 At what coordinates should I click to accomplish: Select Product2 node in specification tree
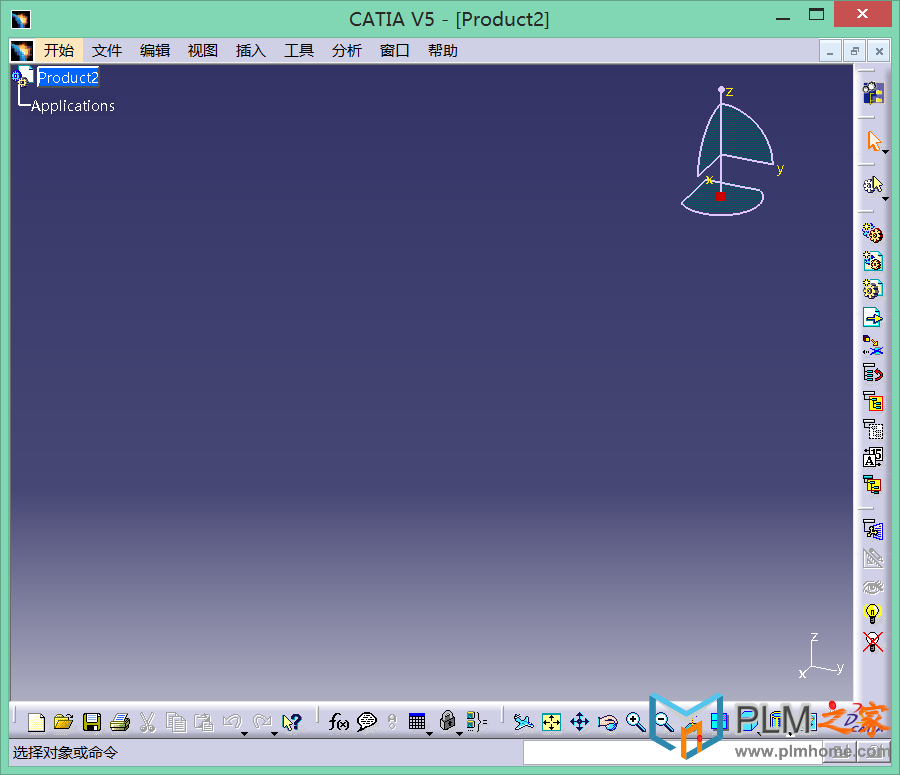(x=68, y=77)
